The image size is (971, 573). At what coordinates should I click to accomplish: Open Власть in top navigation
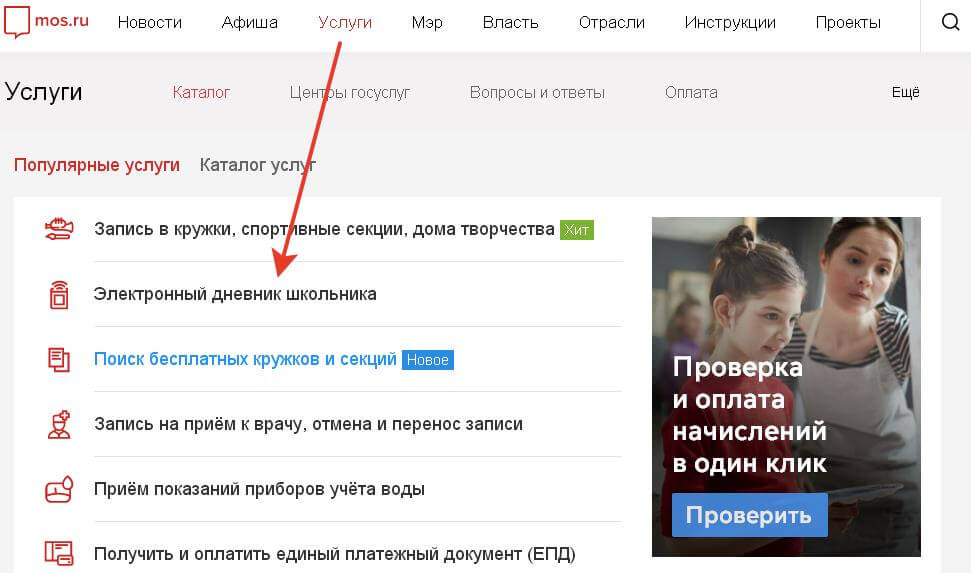coord(510,23)
